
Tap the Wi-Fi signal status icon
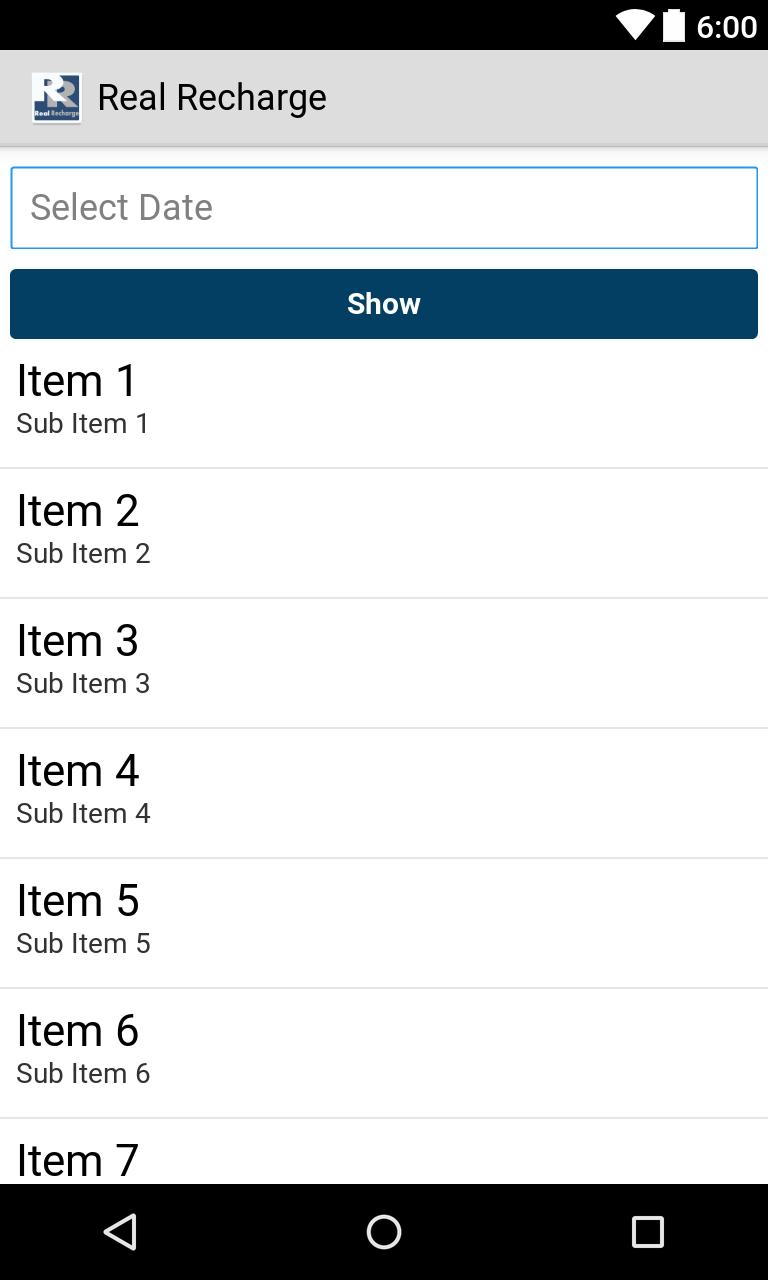click(635, 25)
